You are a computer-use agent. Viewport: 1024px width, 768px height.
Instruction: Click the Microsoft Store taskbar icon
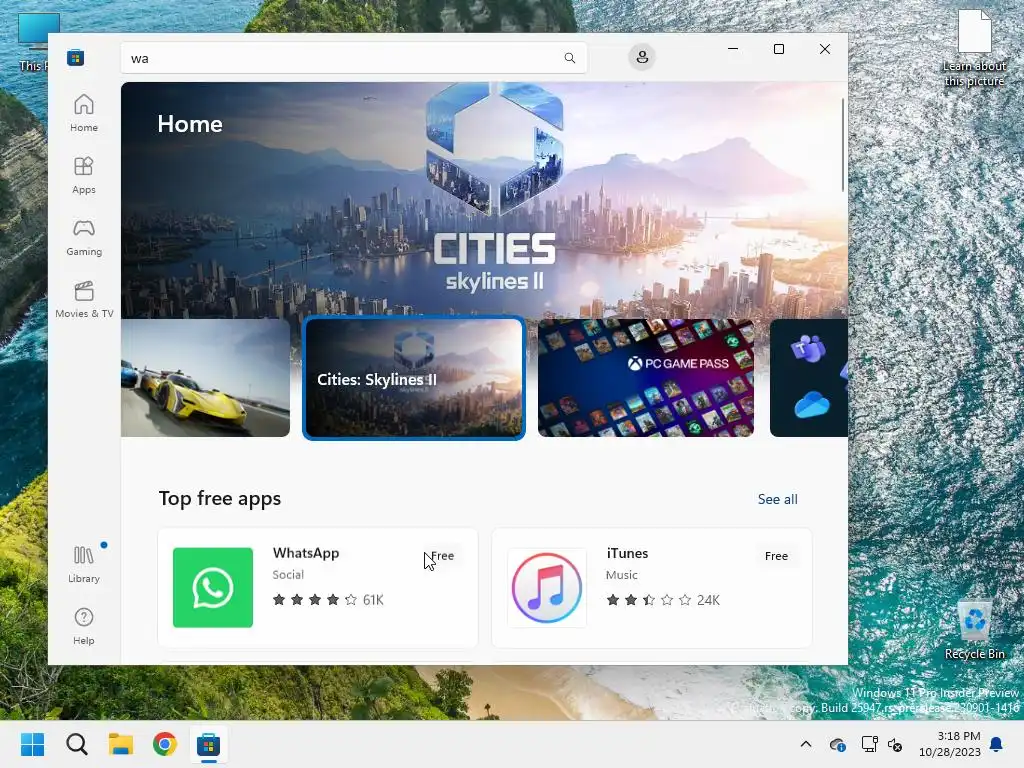pyautogui.click(x=208, y=744)
